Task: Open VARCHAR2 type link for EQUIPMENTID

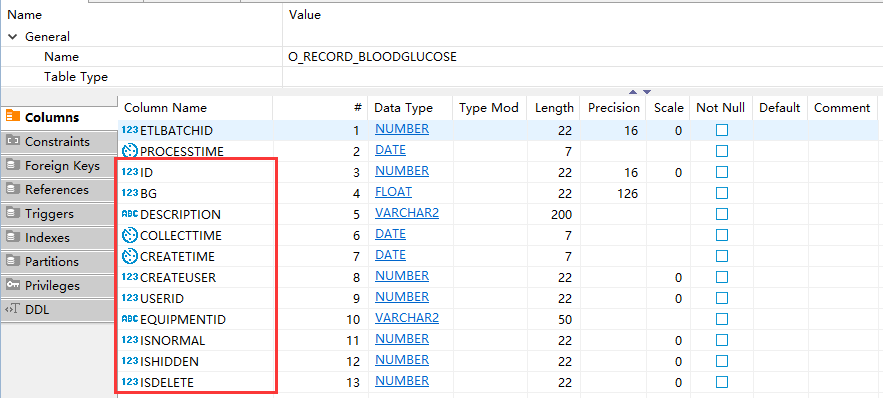Action: click(x=407, y=318)
